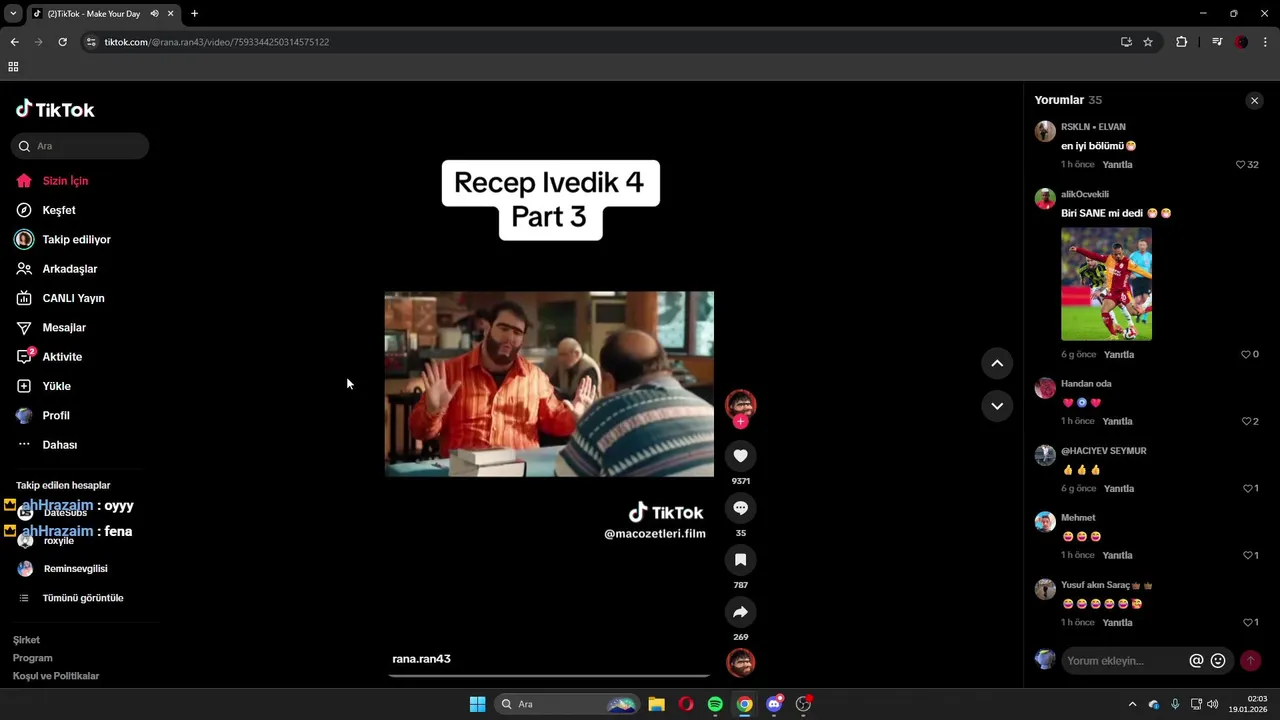
Task: Close the Yorumlar comments panel
Action: click(1254, 100)
